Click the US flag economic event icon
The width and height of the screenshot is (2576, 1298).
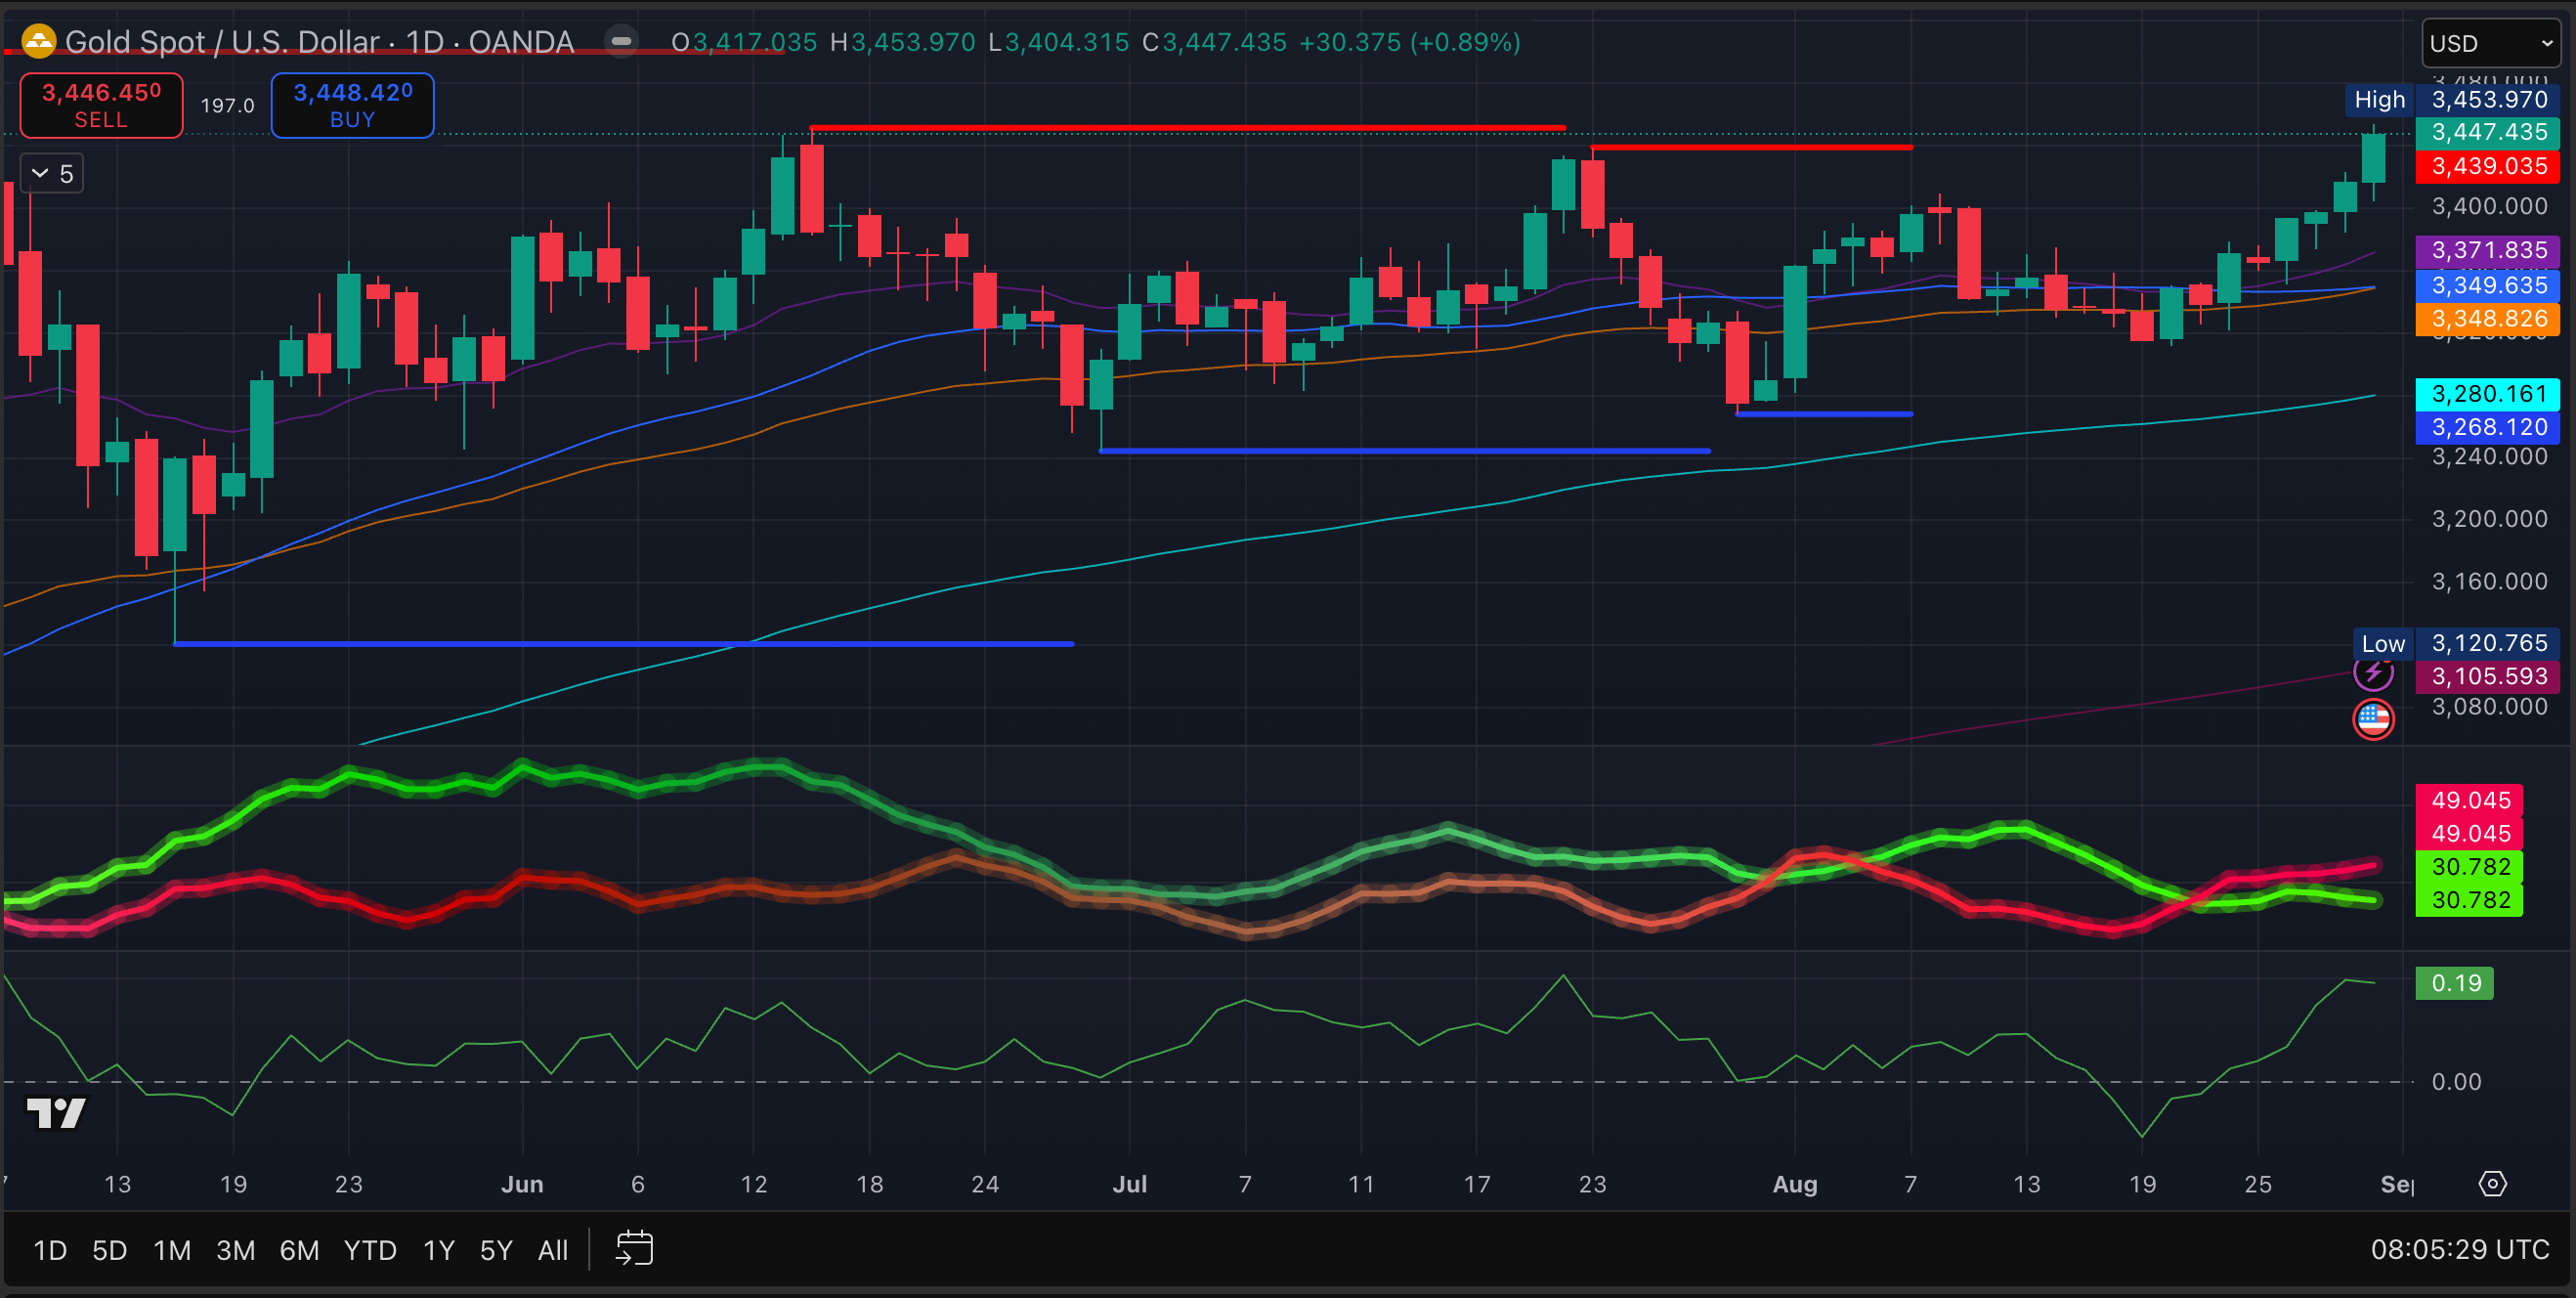2373,719
